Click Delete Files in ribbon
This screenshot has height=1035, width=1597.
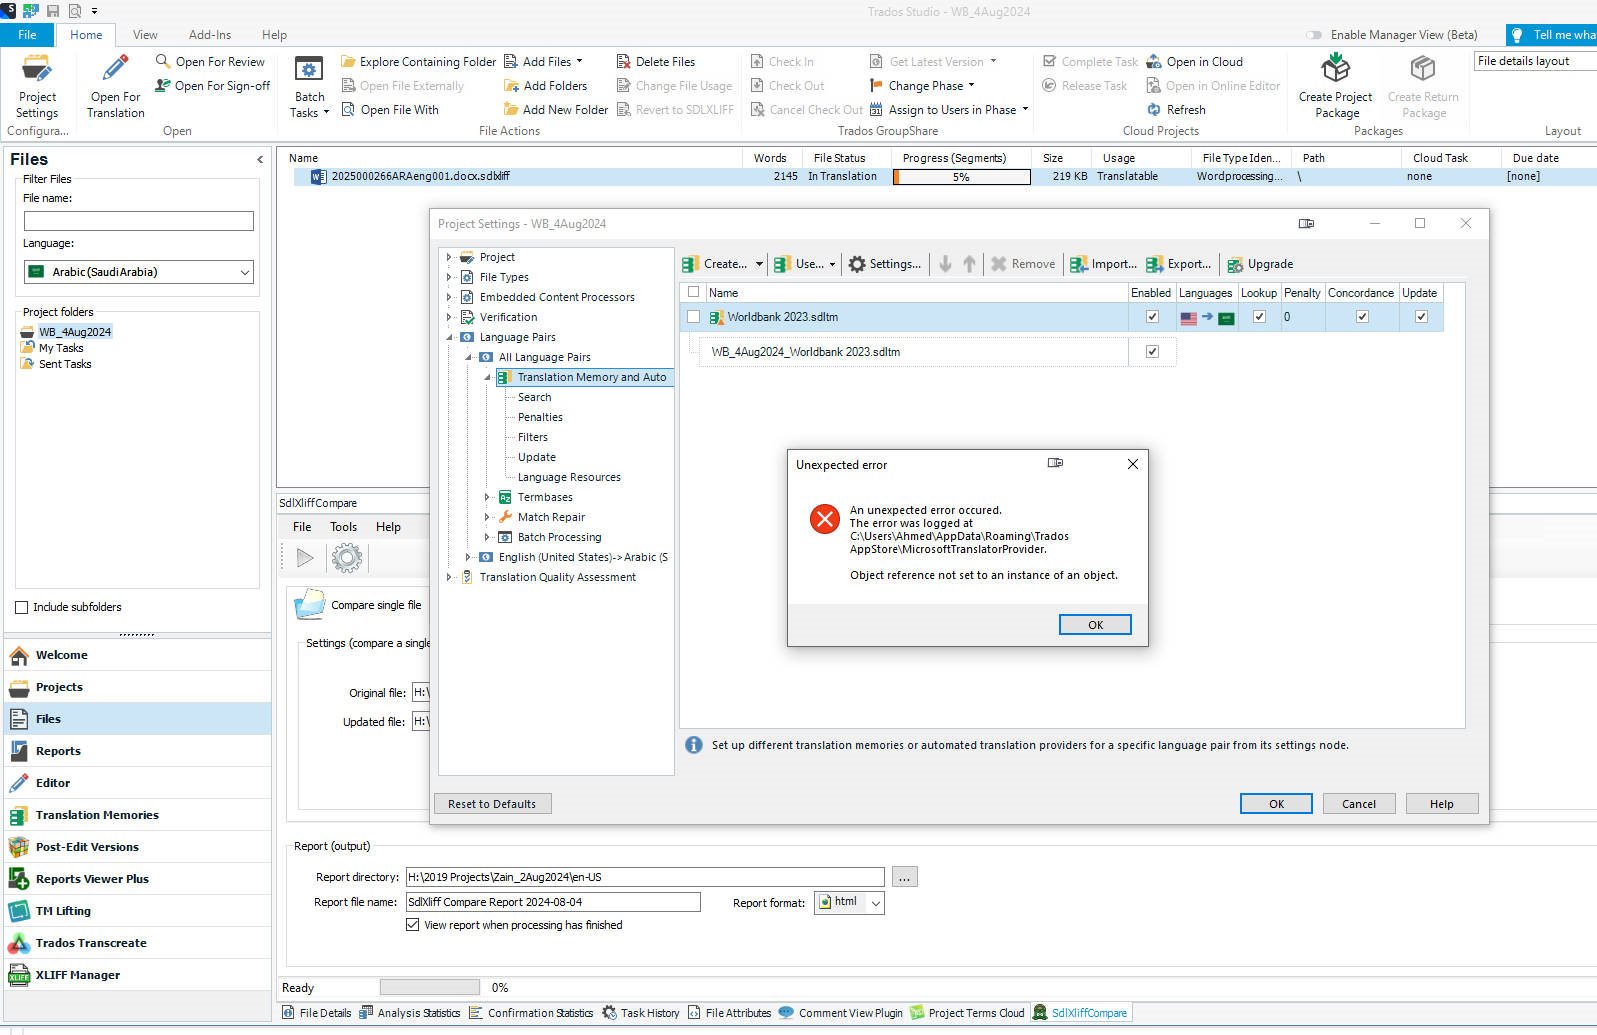coord(656,62)
